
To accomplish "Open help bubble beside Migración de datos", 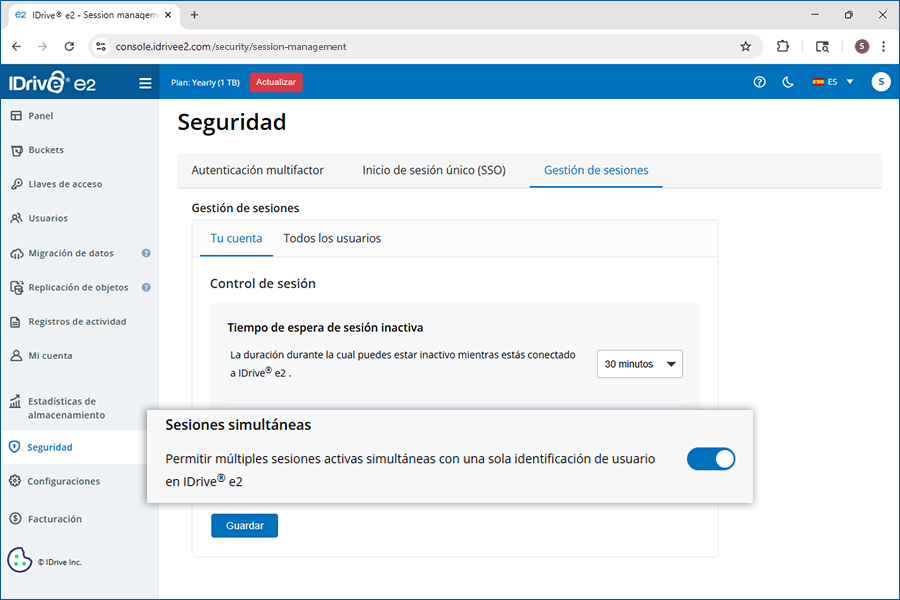I will click(146, 253).
